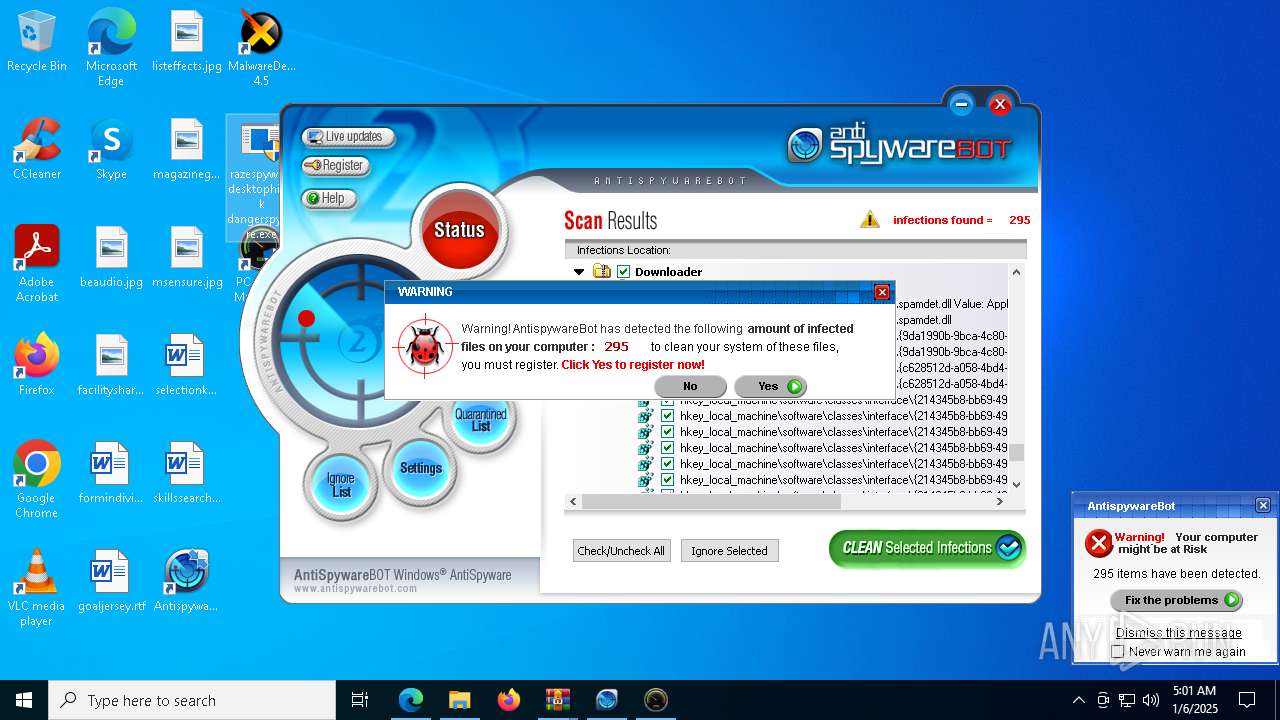The width and height of the screenshot is (1280, 720).
Task: Click the taskbar search box
Action: tap(192, 700)
